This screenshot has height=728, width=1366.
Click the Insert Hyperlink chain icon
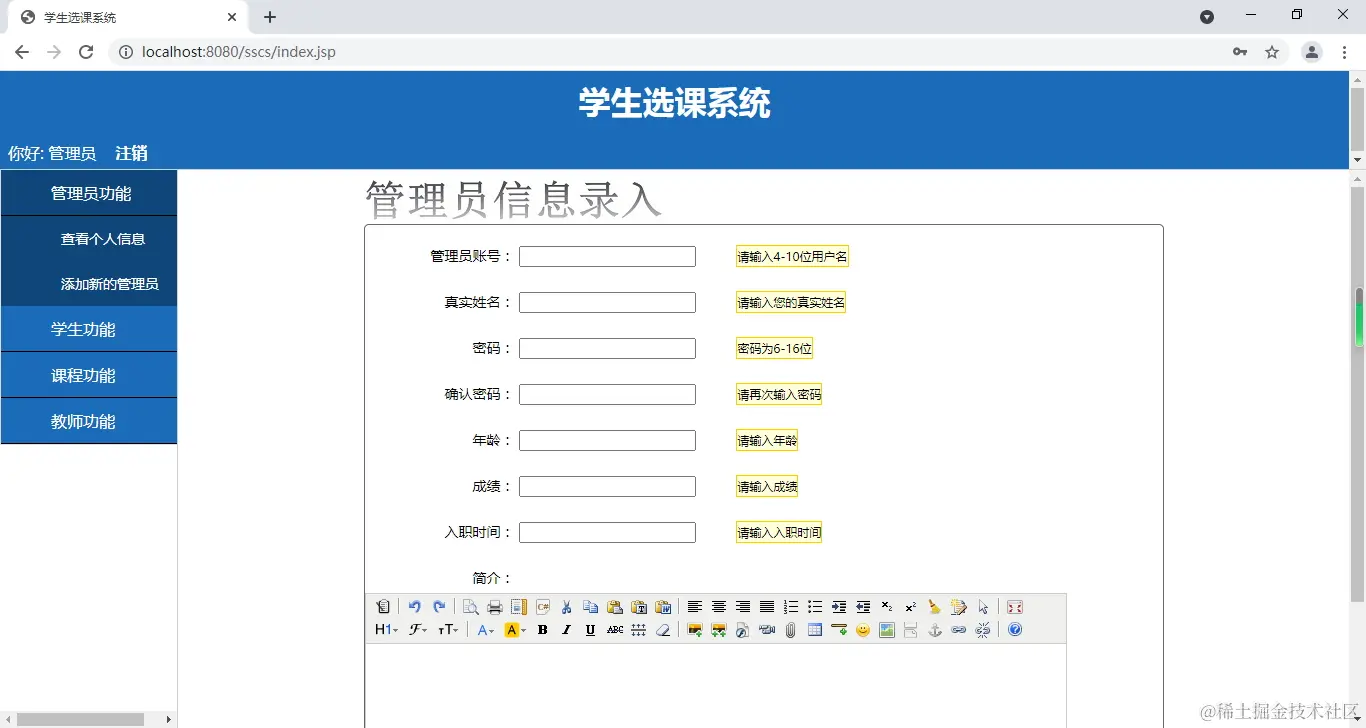(x=958, y=630)
